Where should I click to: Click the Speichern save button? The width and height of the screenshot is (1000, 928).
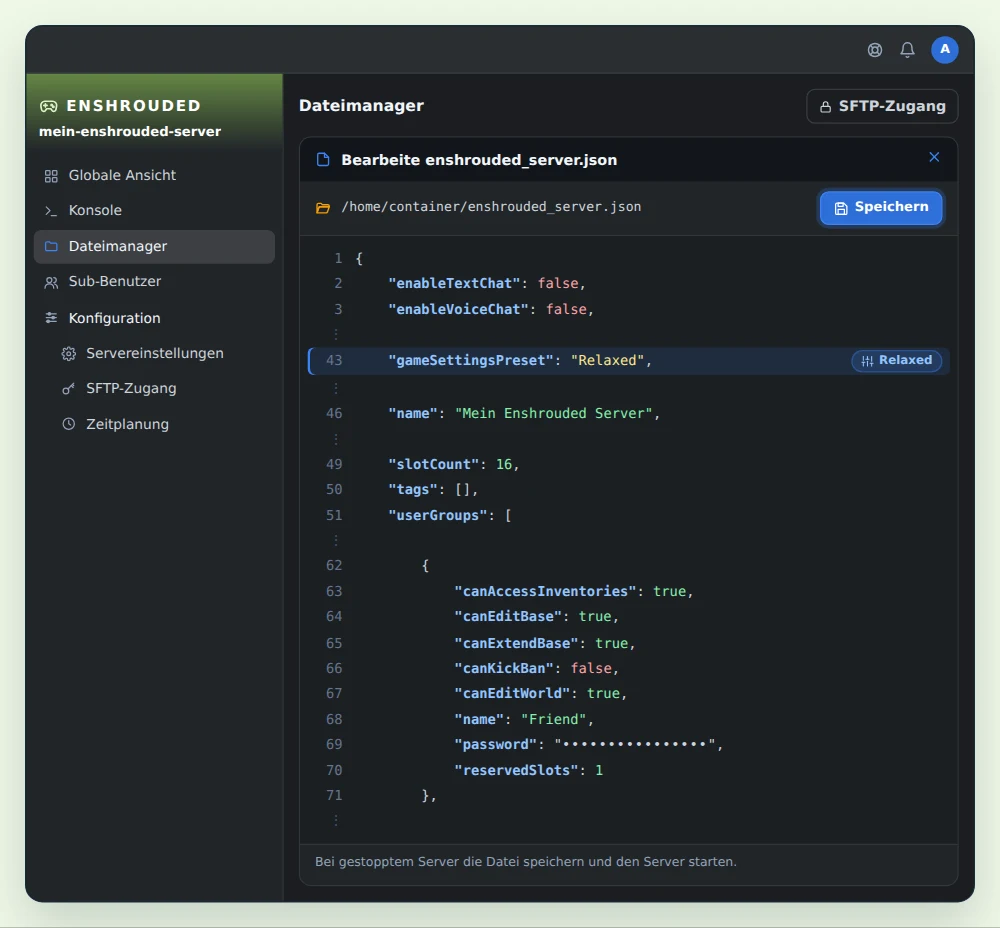click(x=881, y=208)
